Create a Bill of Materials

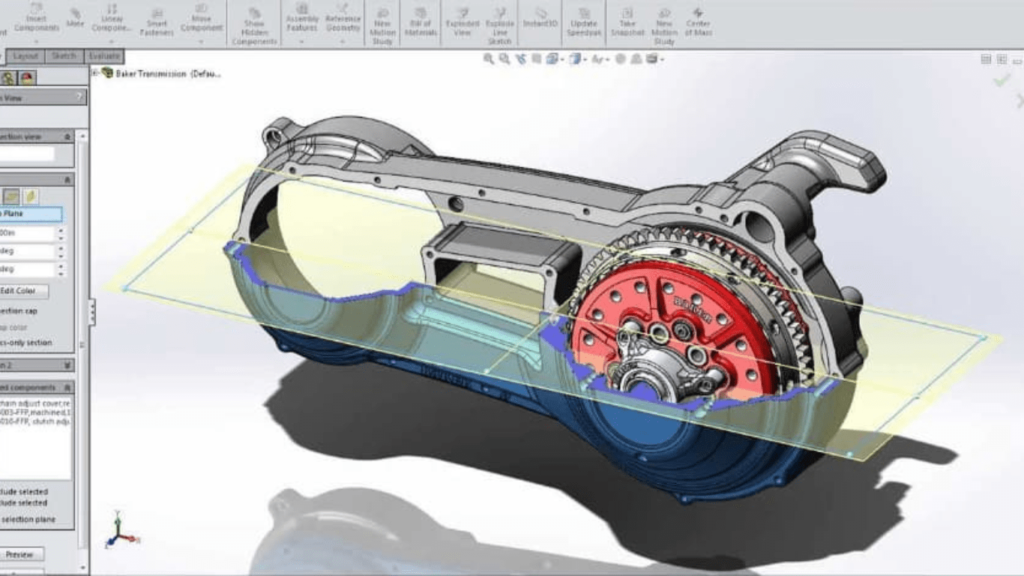(420, 22)
